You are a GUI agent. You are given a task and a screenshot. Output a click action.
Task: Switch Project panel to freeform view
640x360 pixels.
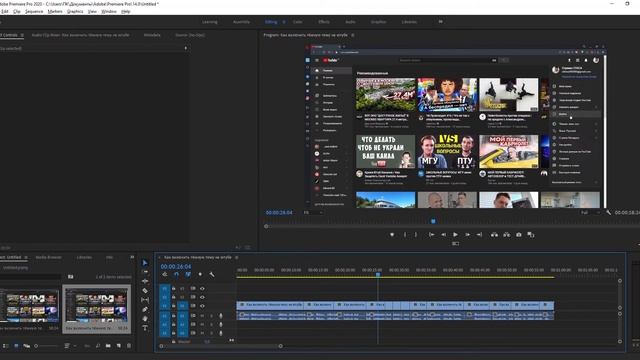coord(27,346)
